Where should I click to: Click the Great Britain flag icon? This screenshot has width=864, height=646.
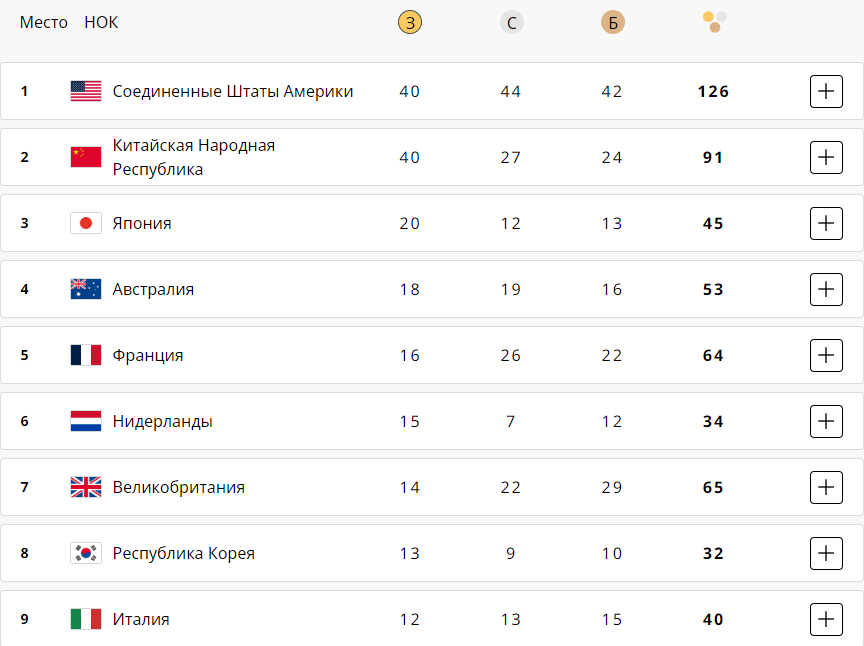86,487
